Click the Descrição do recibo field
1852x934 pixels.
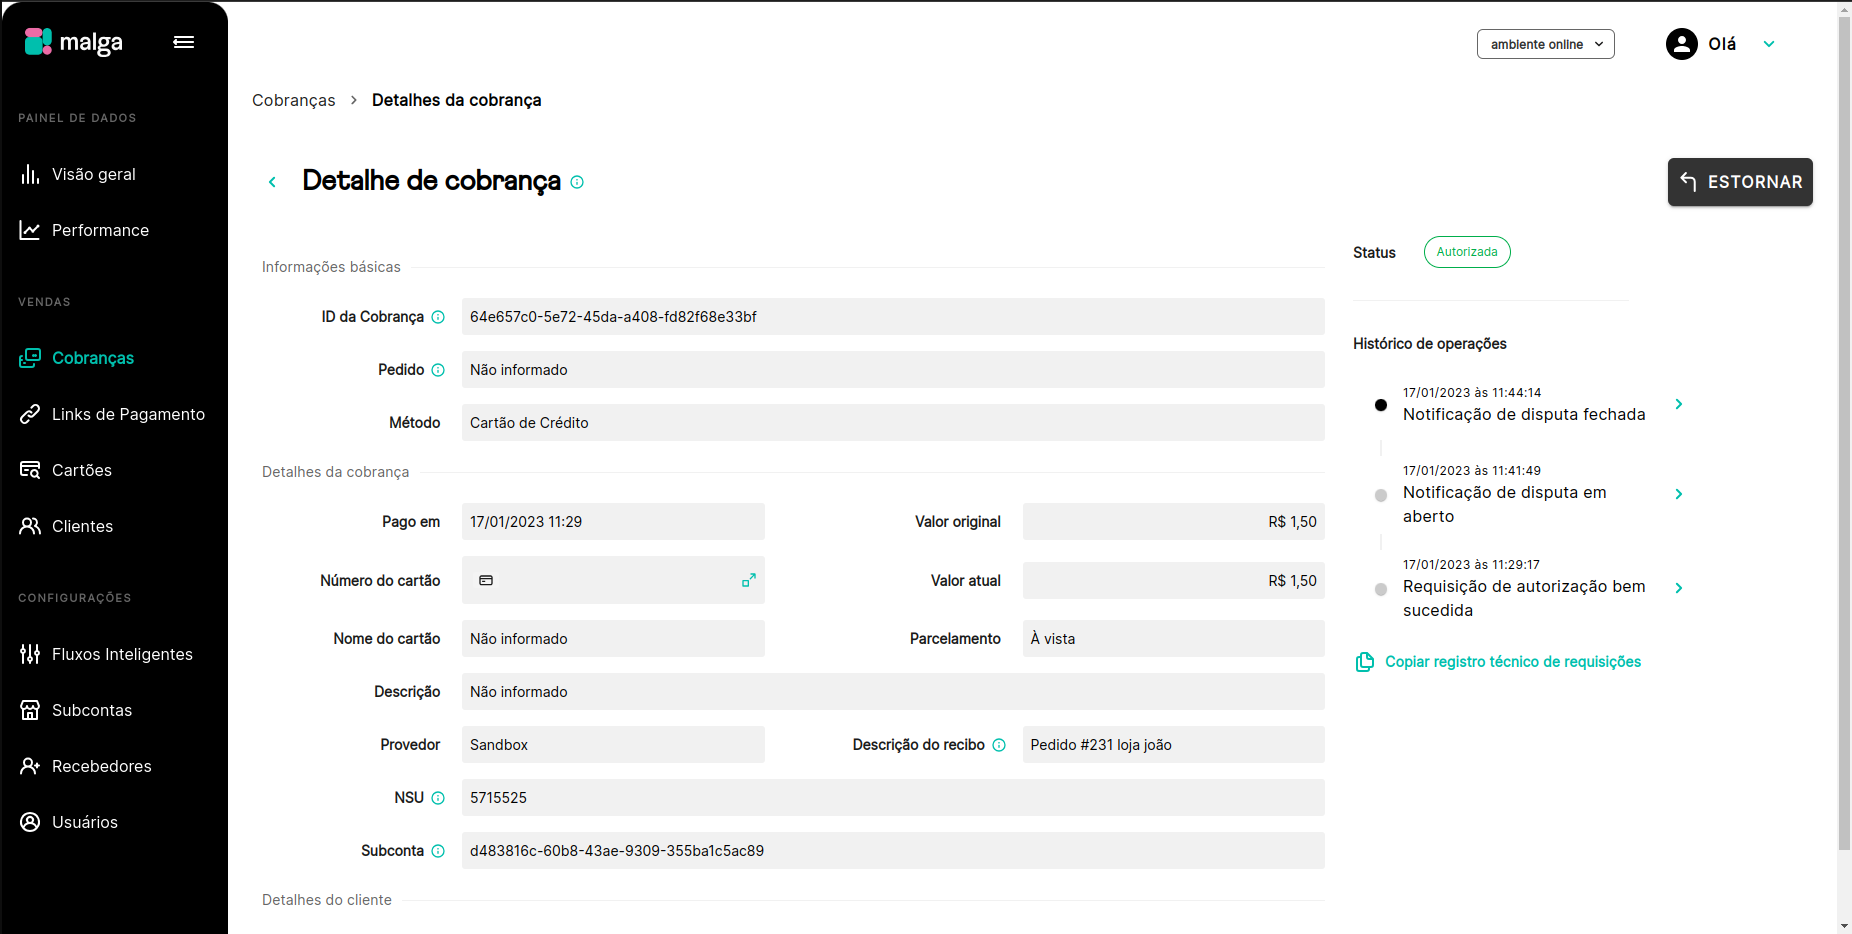(x=1174, y=745)
